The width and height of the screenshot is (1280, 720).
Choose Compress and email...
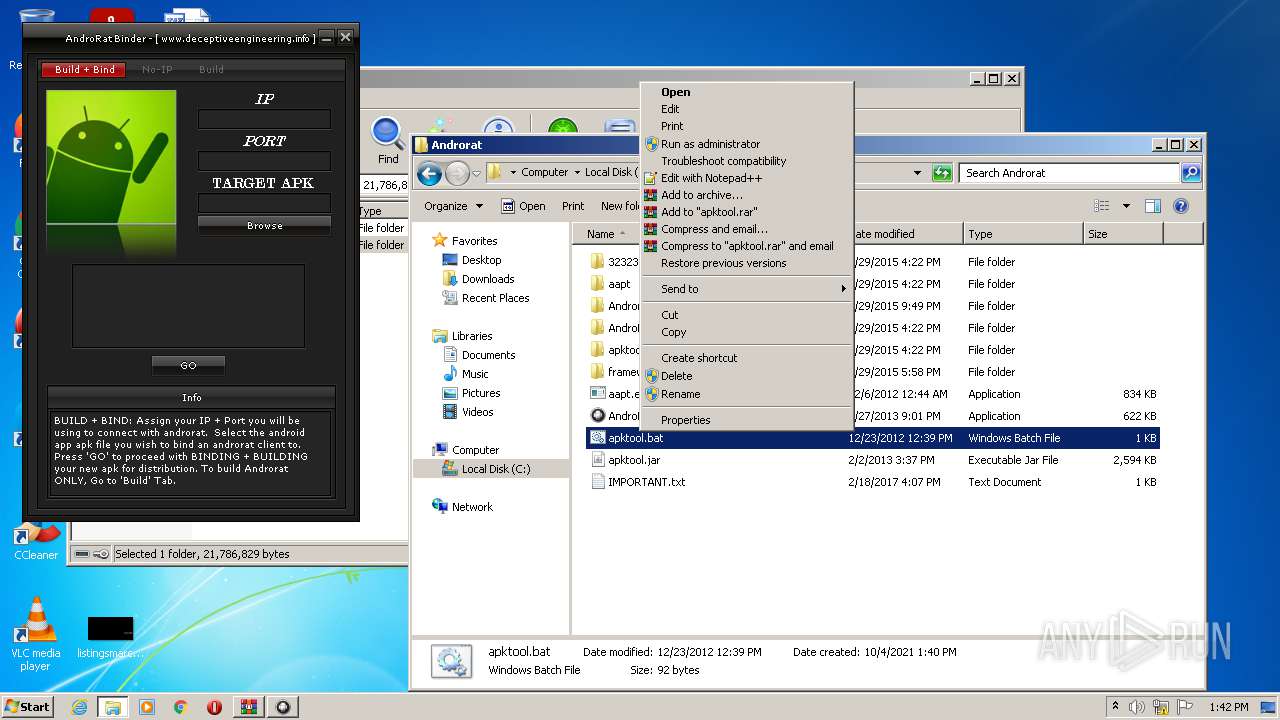coord(746,229)
